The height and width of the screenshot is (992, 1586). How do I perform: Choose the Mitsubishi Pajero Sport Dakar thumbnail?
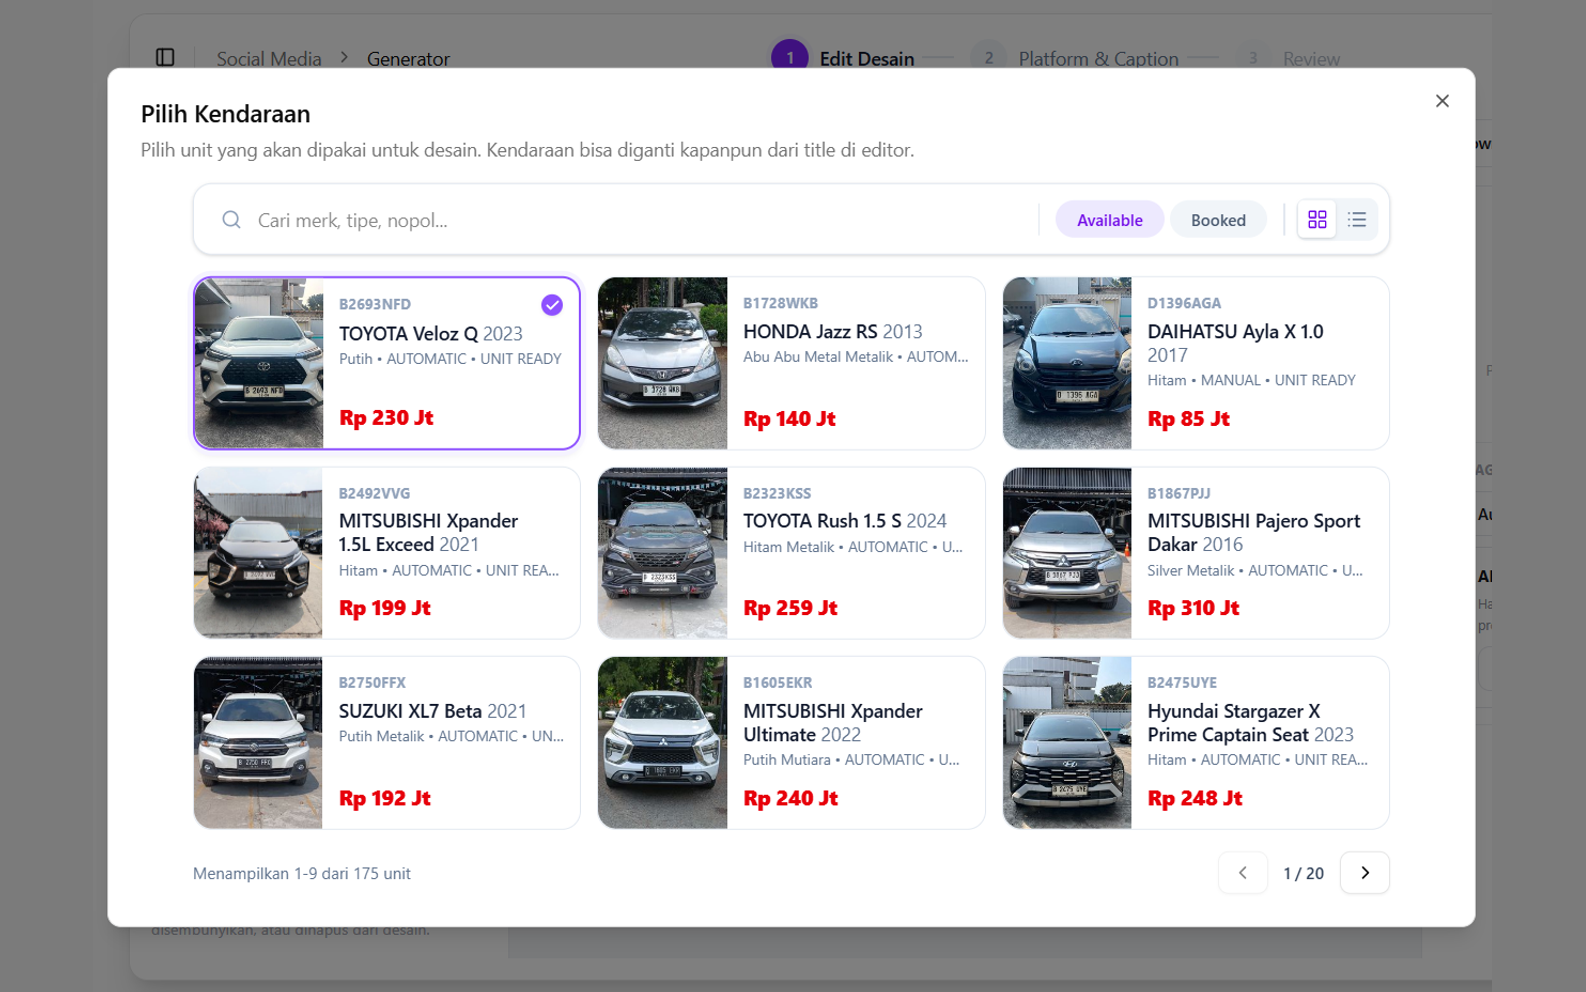[1067, 553]
